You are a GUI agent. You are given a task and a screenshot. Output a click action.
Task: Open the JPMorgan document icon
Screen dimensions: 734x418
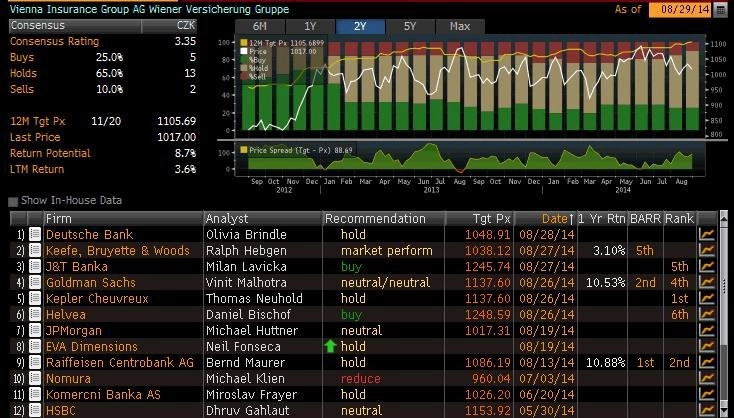[x=35, y=330]
